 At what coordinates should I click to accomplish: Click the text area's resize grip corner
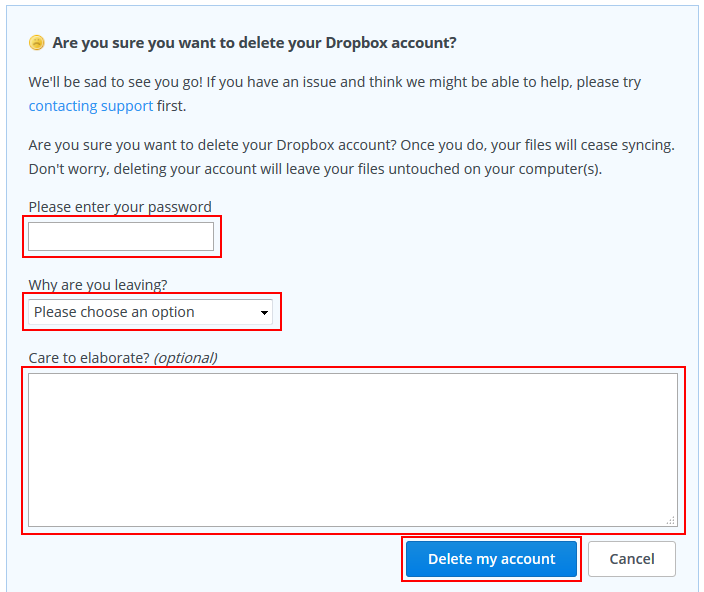[x=671, y=520]
